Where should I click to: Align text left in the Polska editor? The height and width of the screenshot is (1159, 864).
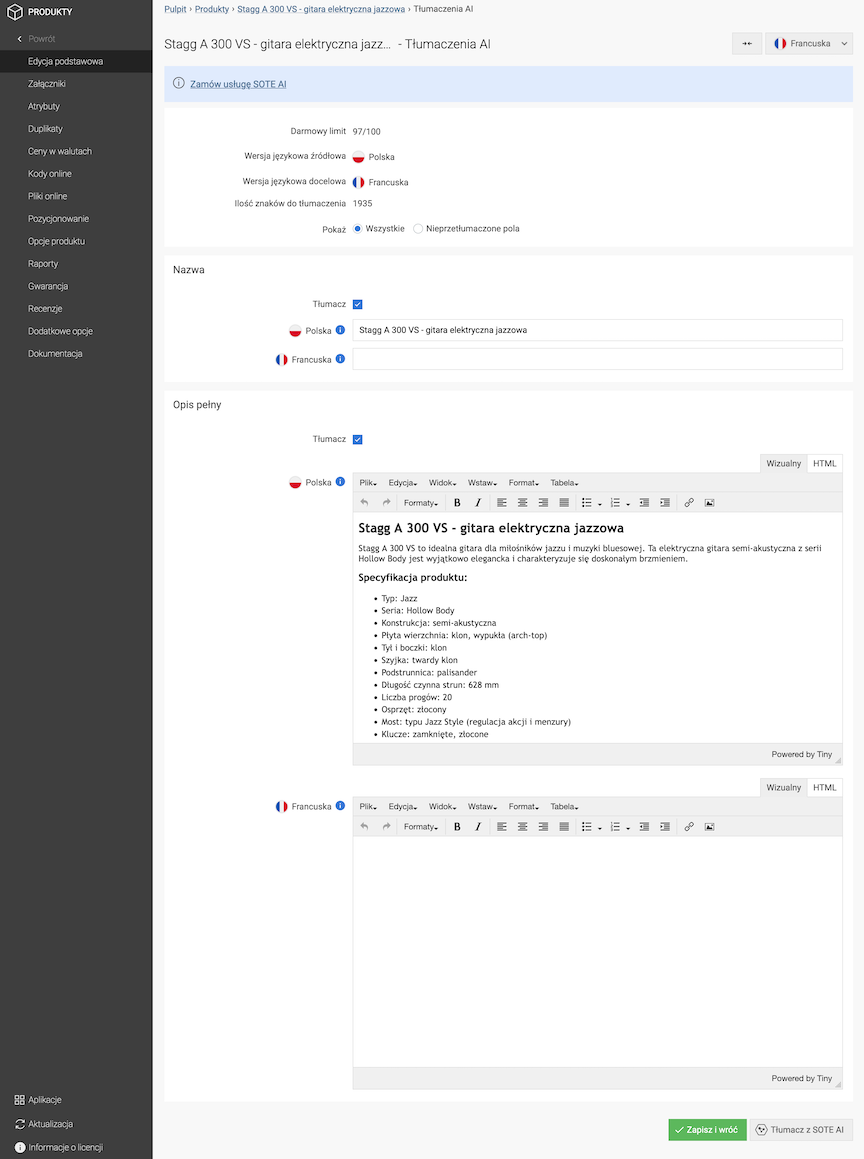click(x=502, y=503)
